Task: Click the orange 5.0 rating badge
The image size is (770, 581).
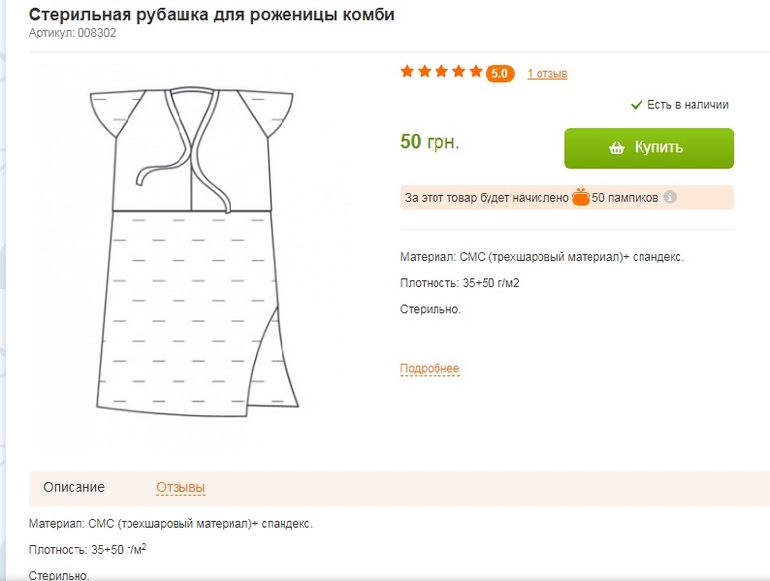Action: [x=500, y=73]
